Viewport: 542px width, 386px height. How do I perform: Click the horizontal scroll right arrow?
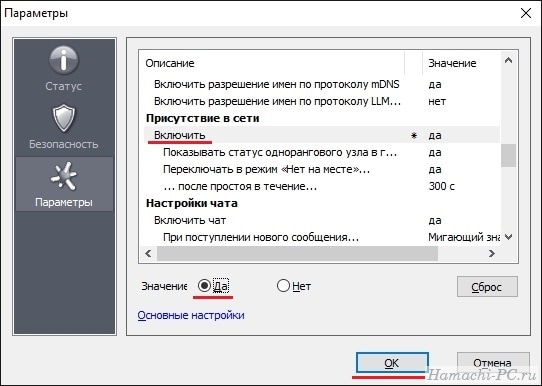click(492, 254)
